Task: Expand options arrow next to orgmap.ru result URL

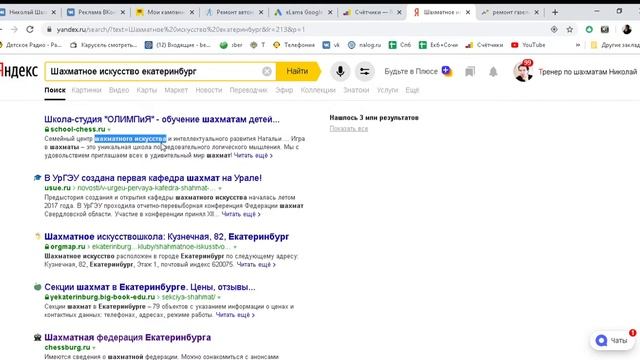Action: coord(235,247)
